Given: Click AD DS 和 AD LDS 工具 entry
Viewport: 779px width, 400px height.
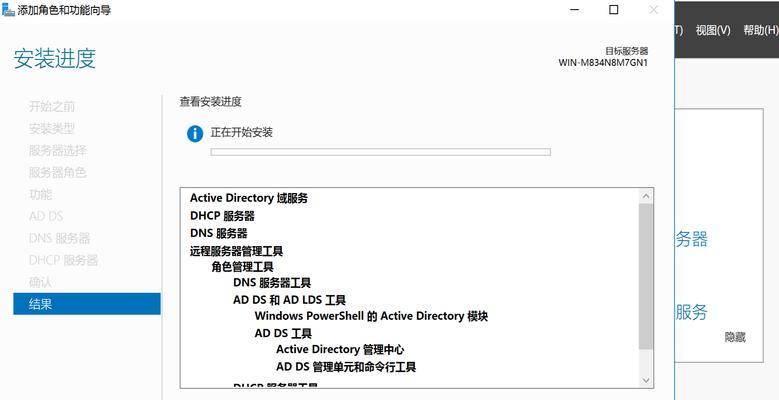Looking at the screenshot, I should [290, 300].
